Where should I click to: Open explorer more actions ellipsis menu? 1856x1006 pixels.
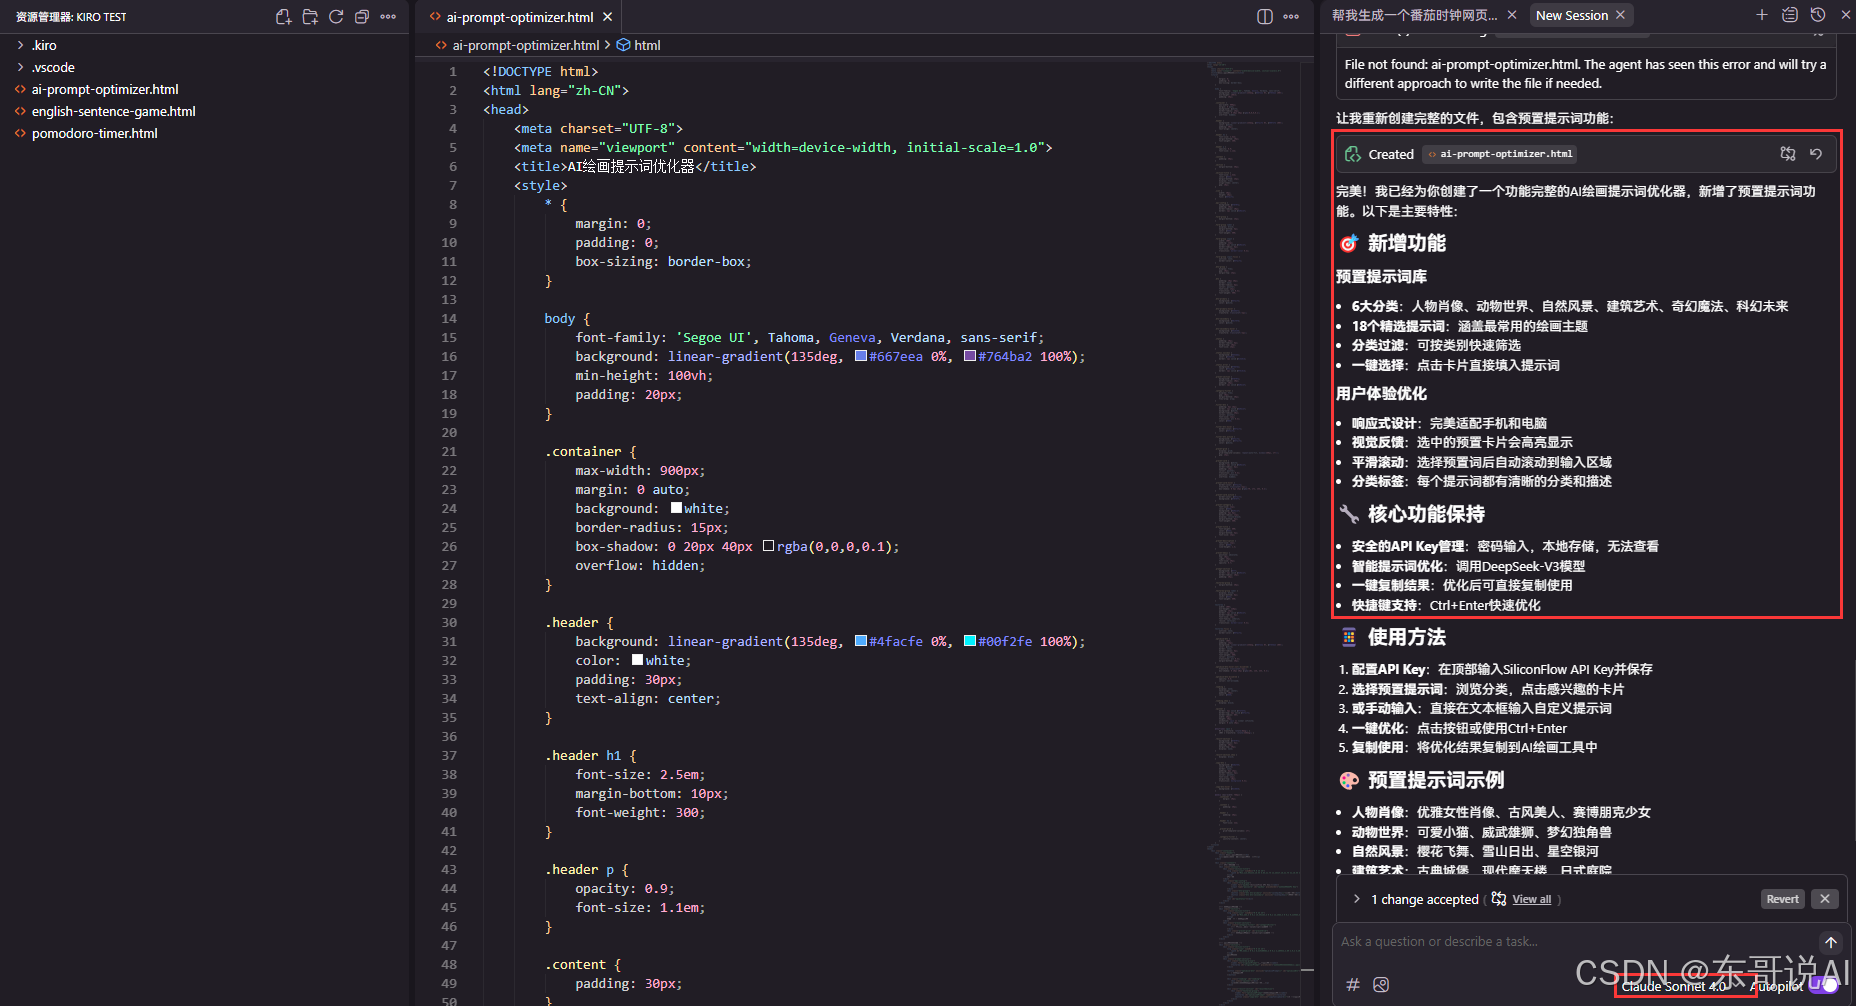pyautogui.click(x=388, y=17)
